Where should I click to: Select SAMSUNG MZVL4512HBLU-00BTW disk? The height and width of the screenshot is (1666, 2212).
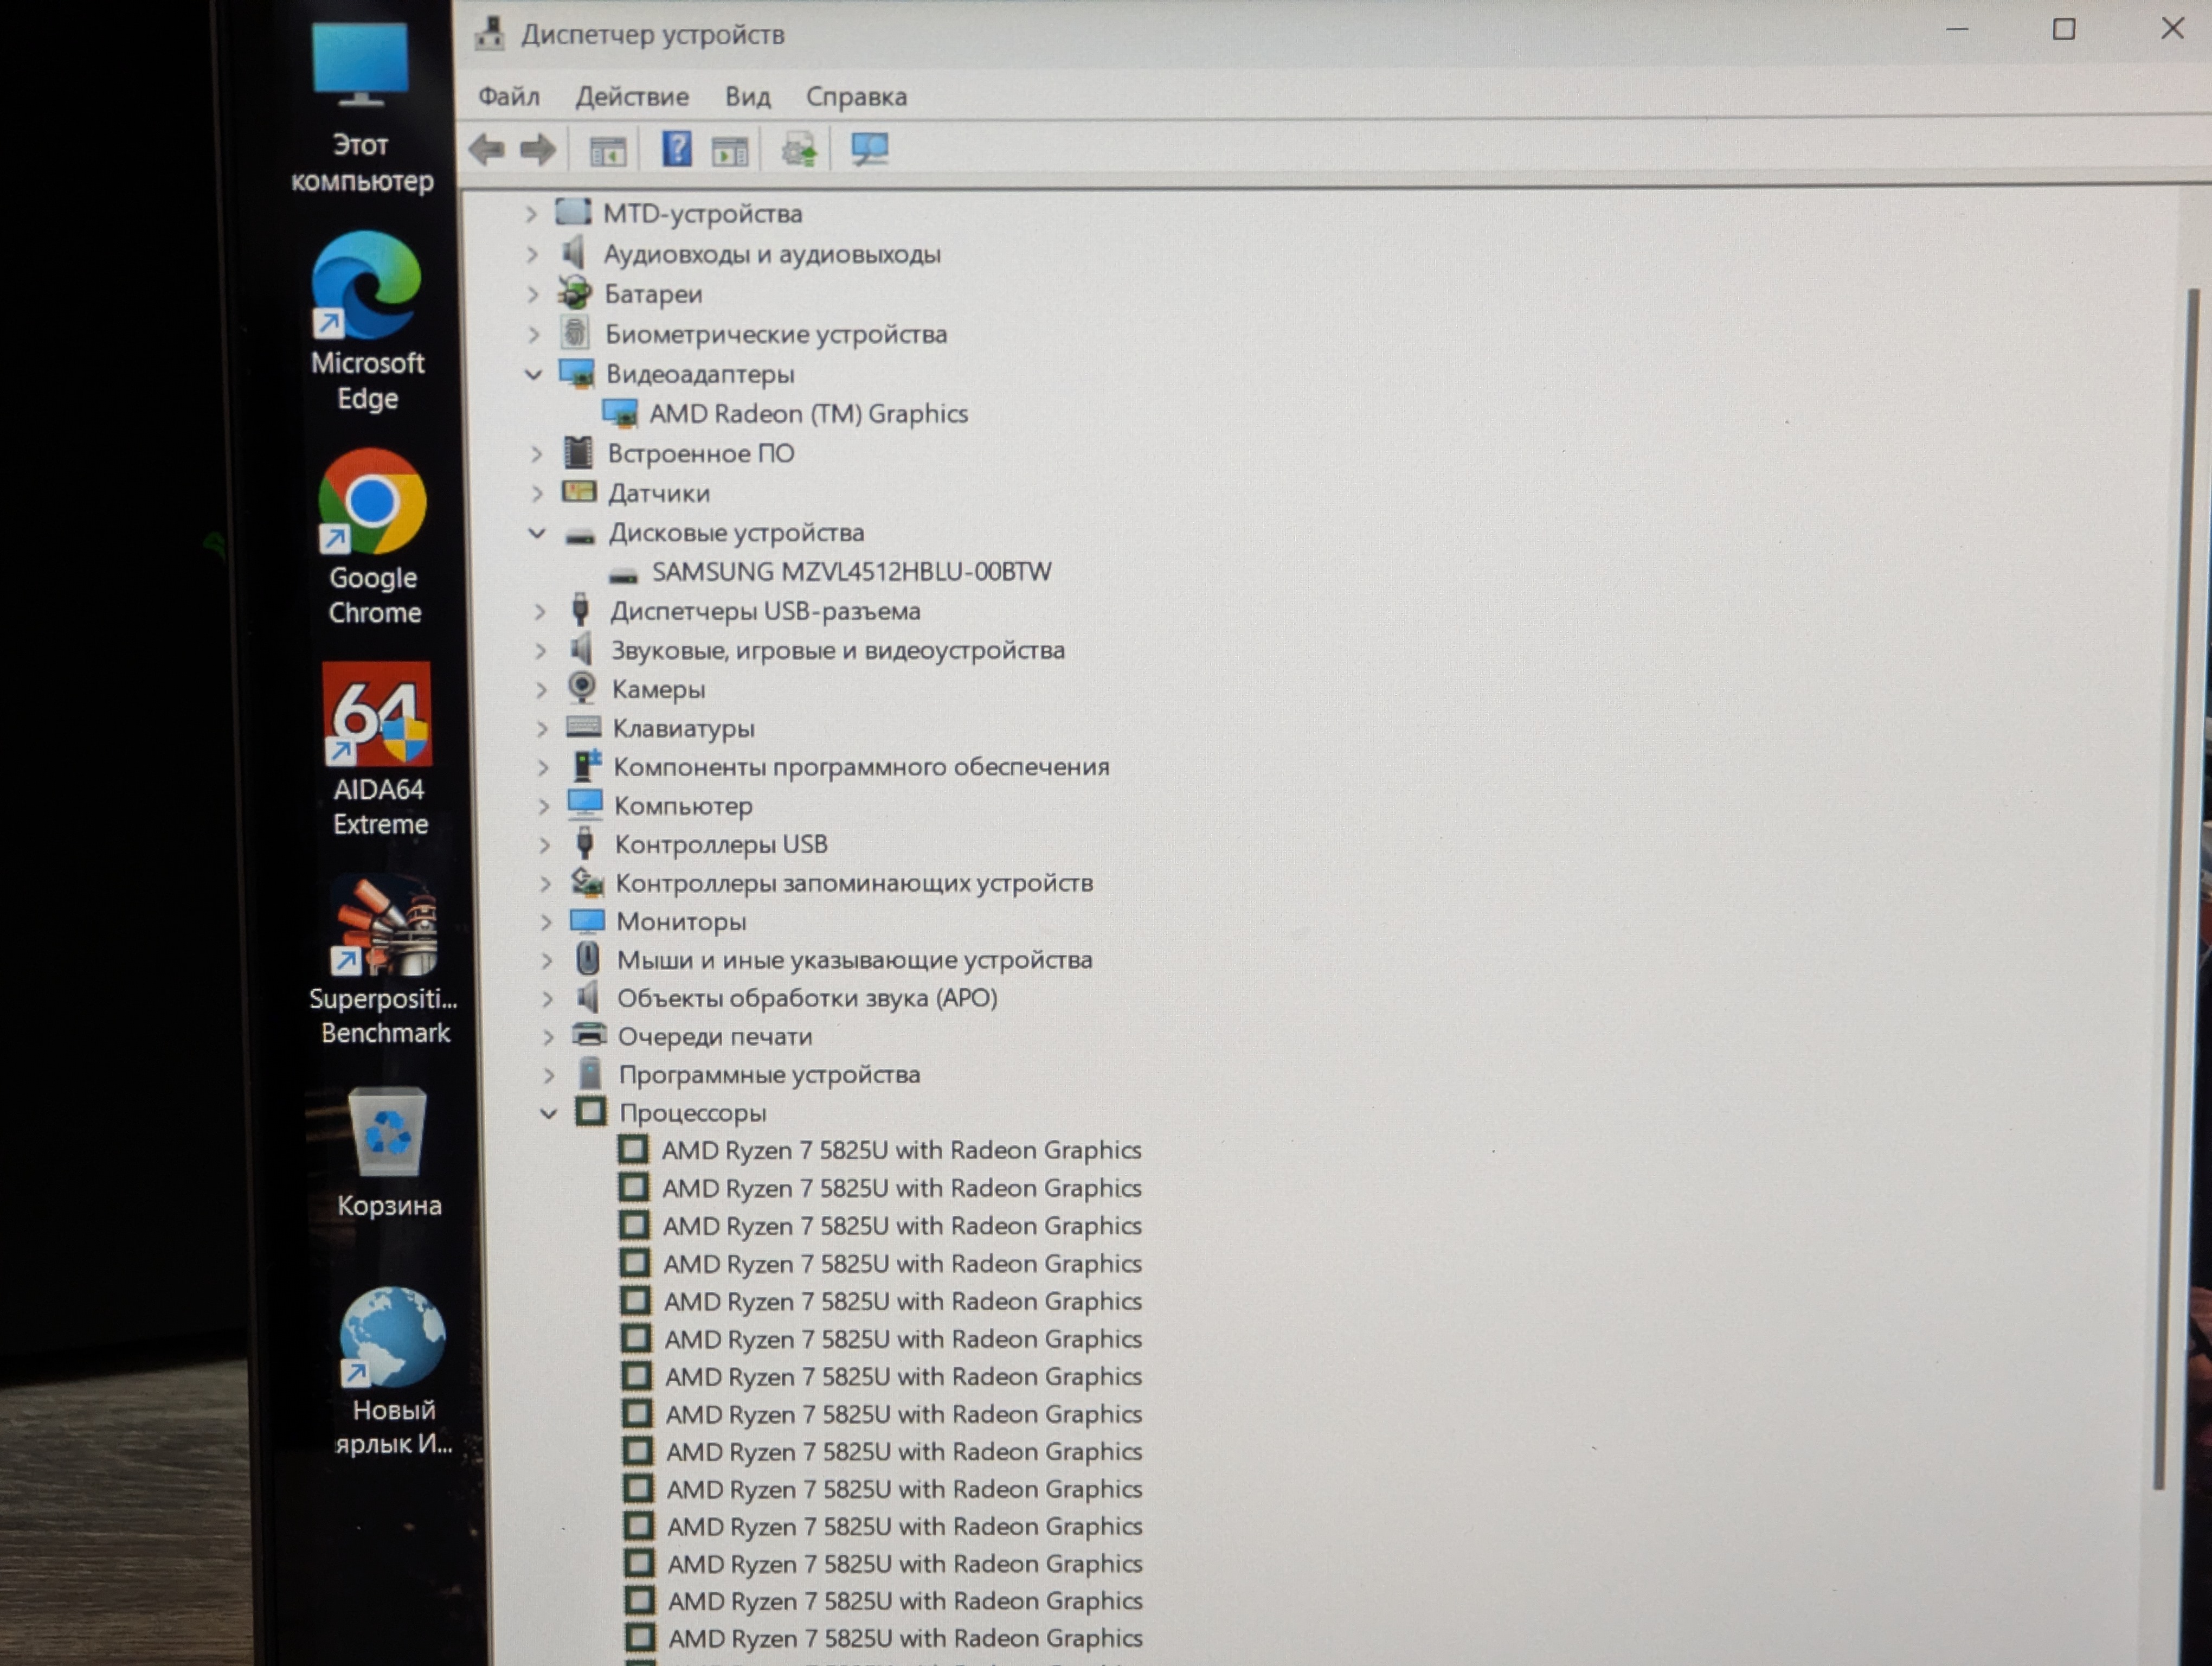tap(851, 571)
